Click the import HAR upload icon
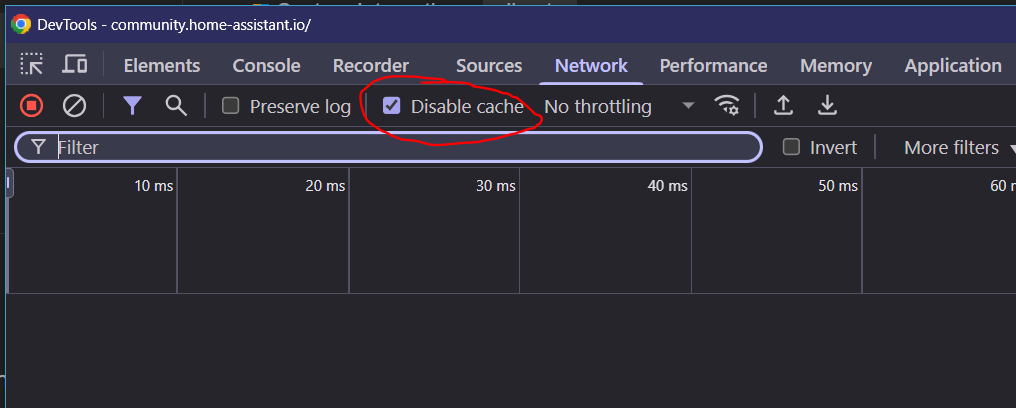 784,106
